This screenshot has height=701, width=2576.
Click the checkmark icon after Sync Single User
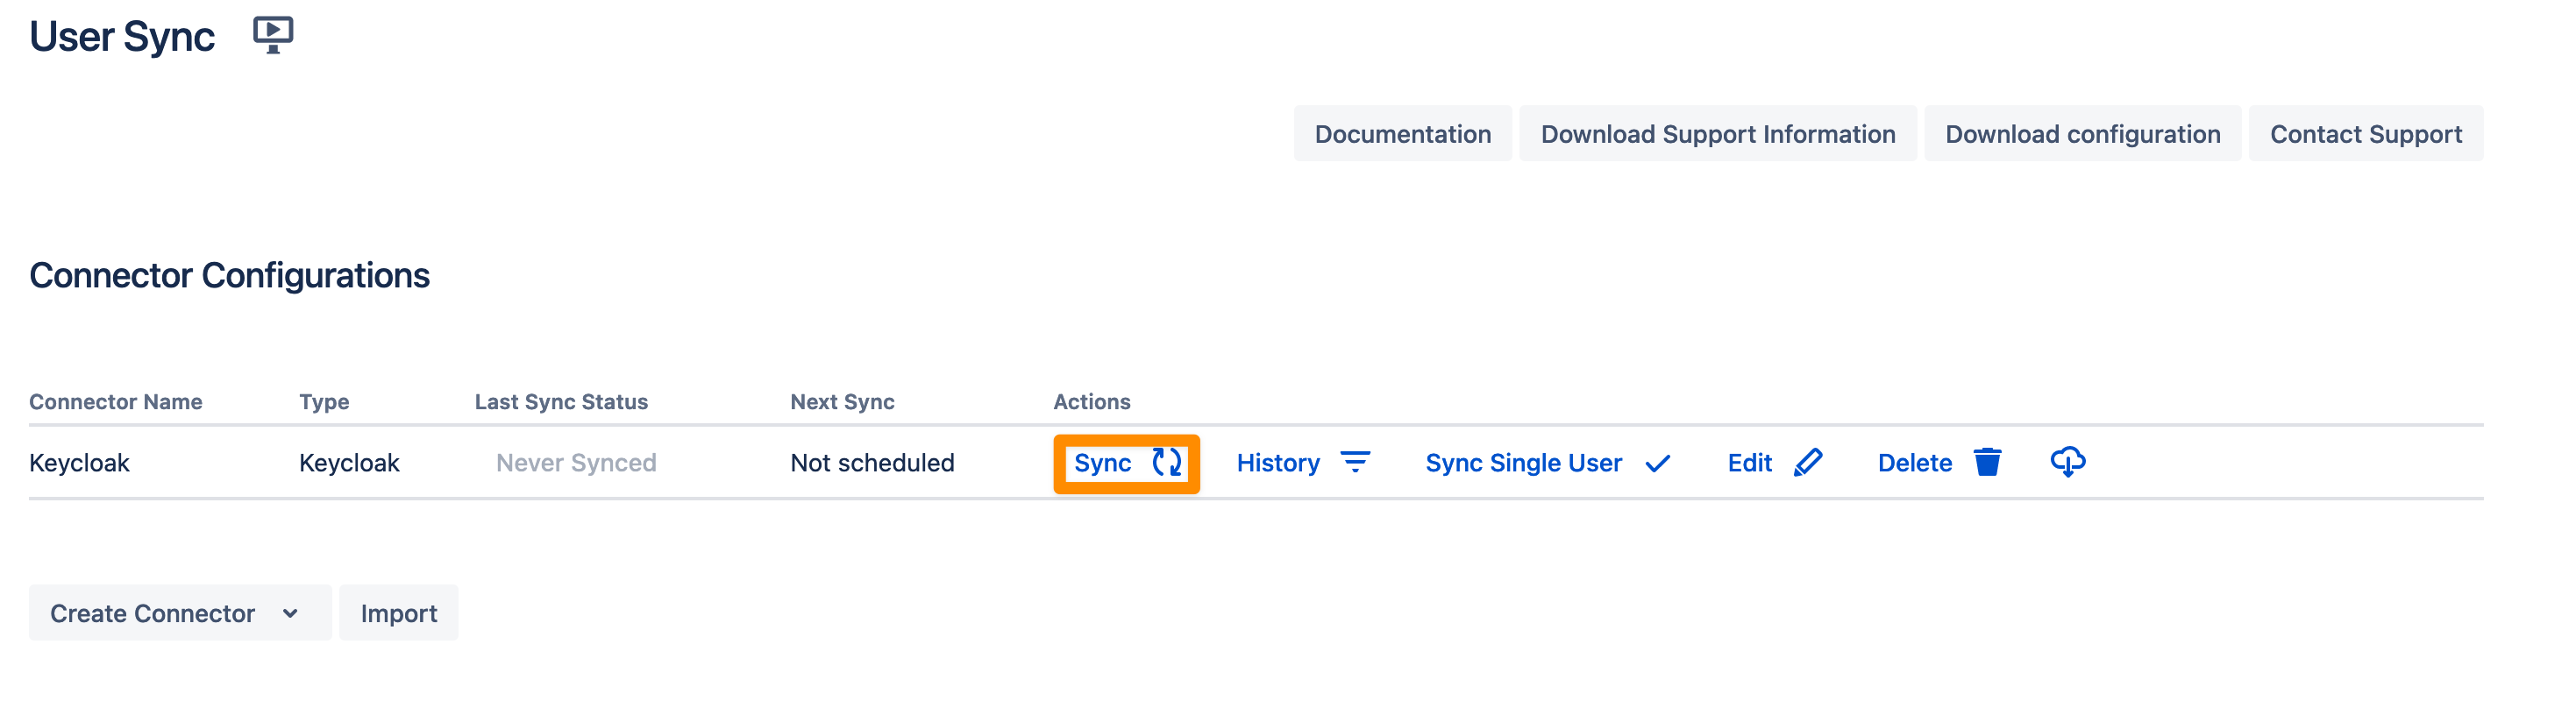1657,463
